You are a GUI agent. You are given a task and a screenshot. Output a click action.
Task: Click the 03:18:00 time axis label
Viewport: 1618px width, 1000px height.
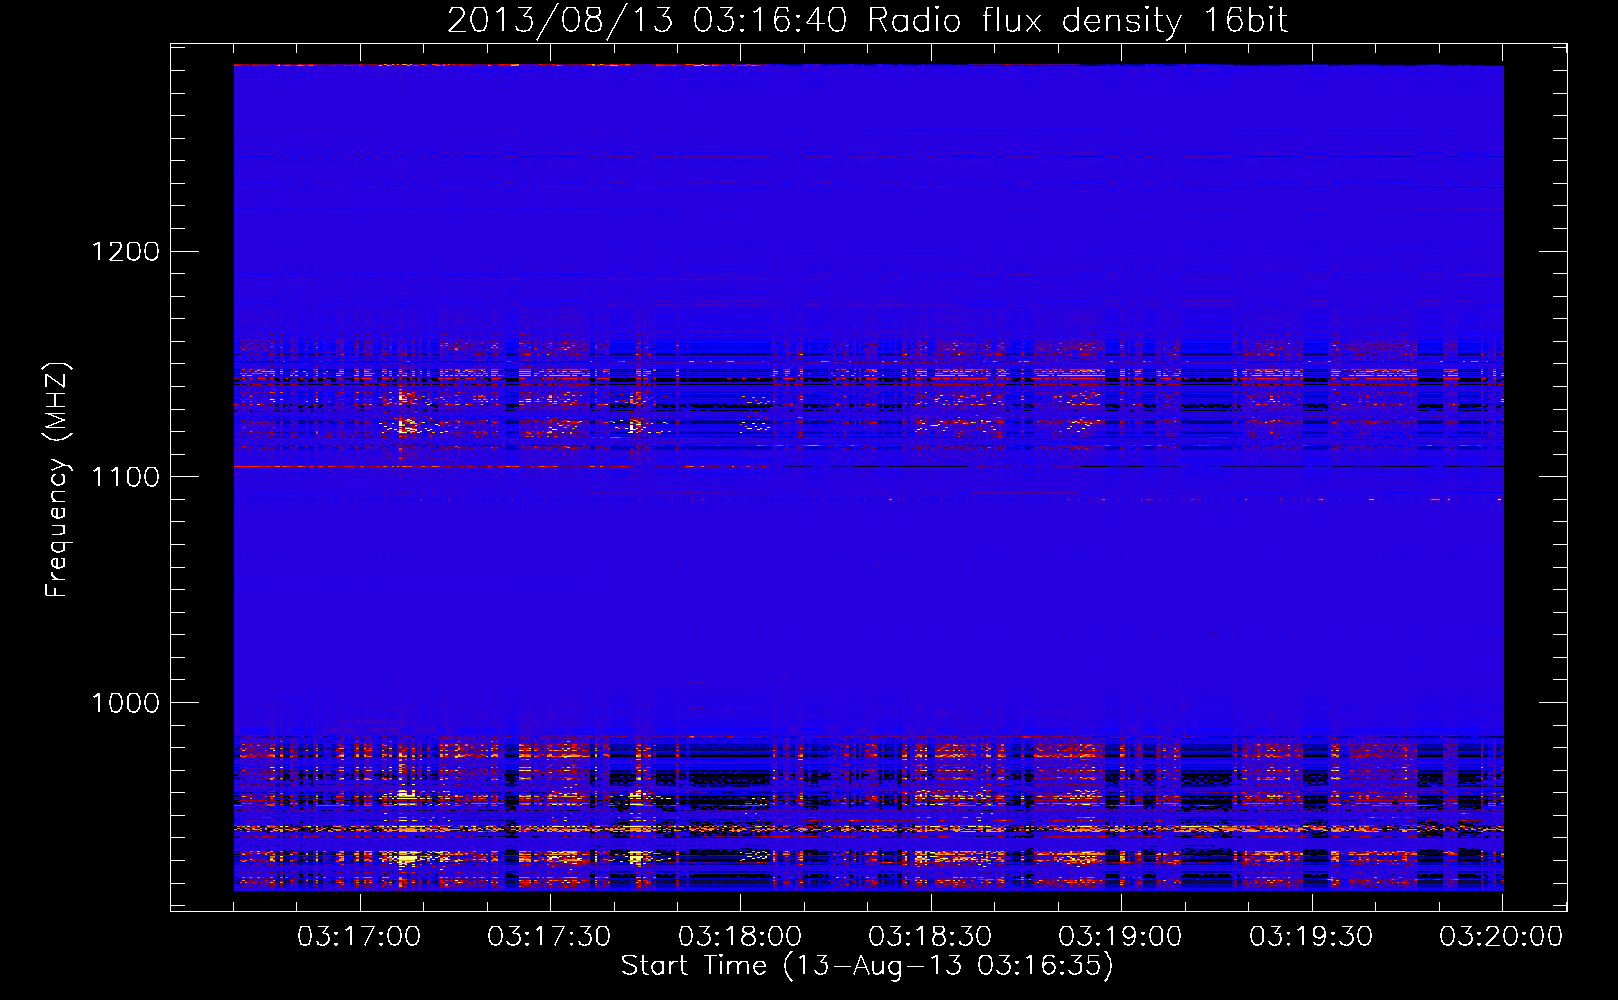(740, 937)
